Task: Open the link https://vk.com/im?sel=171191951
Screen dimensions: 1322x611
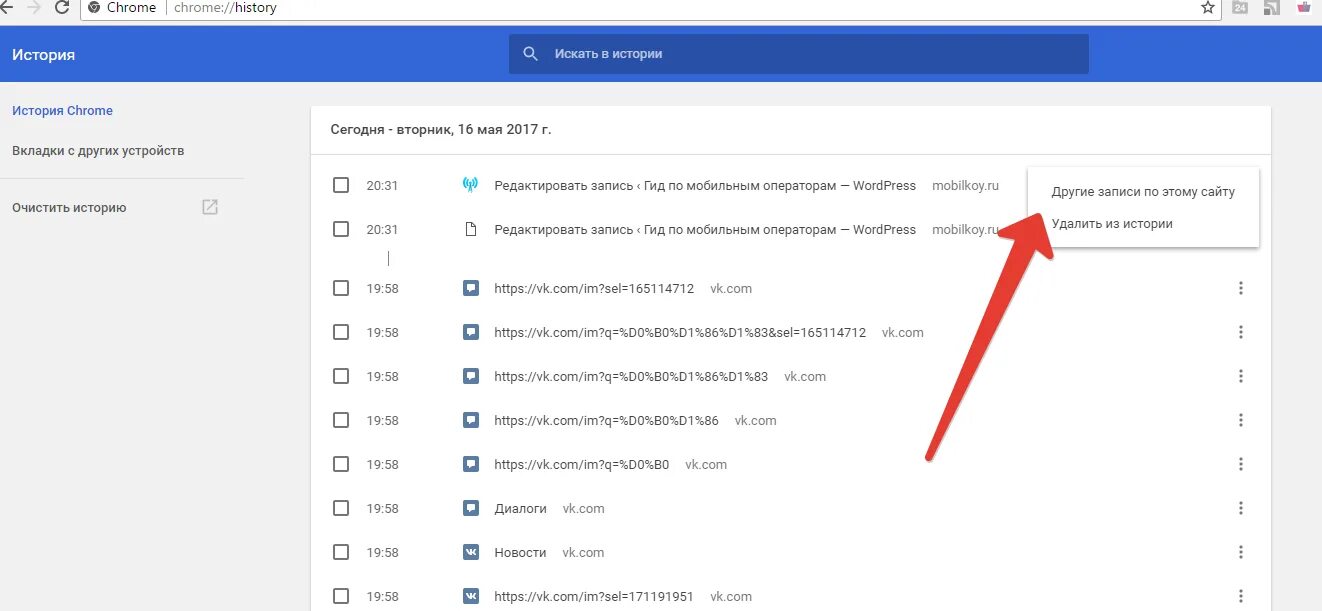Action: tap(594, 596)
